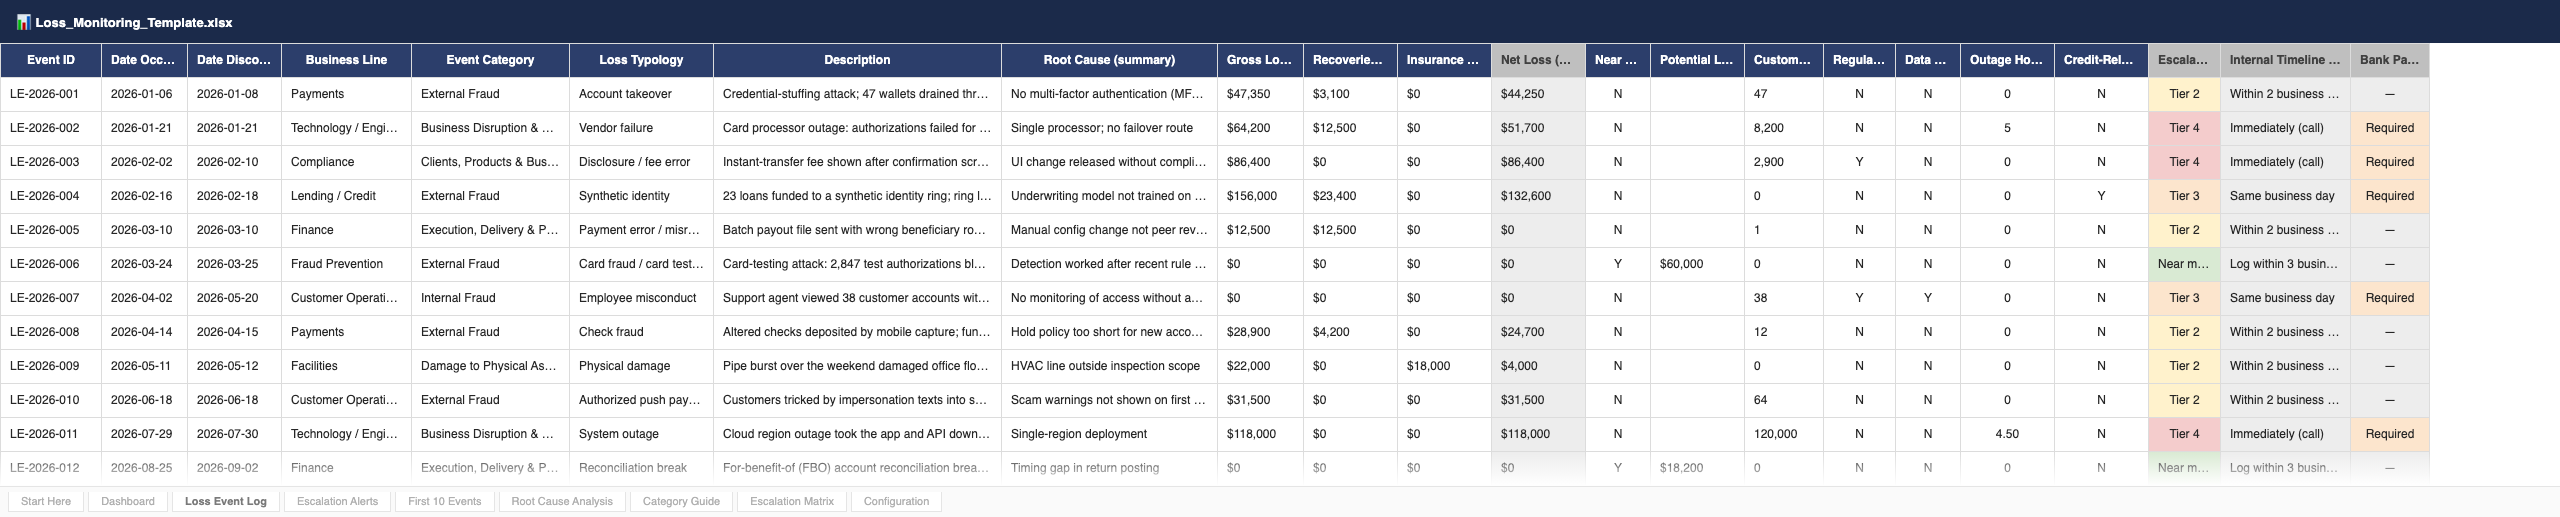
Task: Select Tier 3 cell in row LE-2026-004
Action: (2184, 196)
